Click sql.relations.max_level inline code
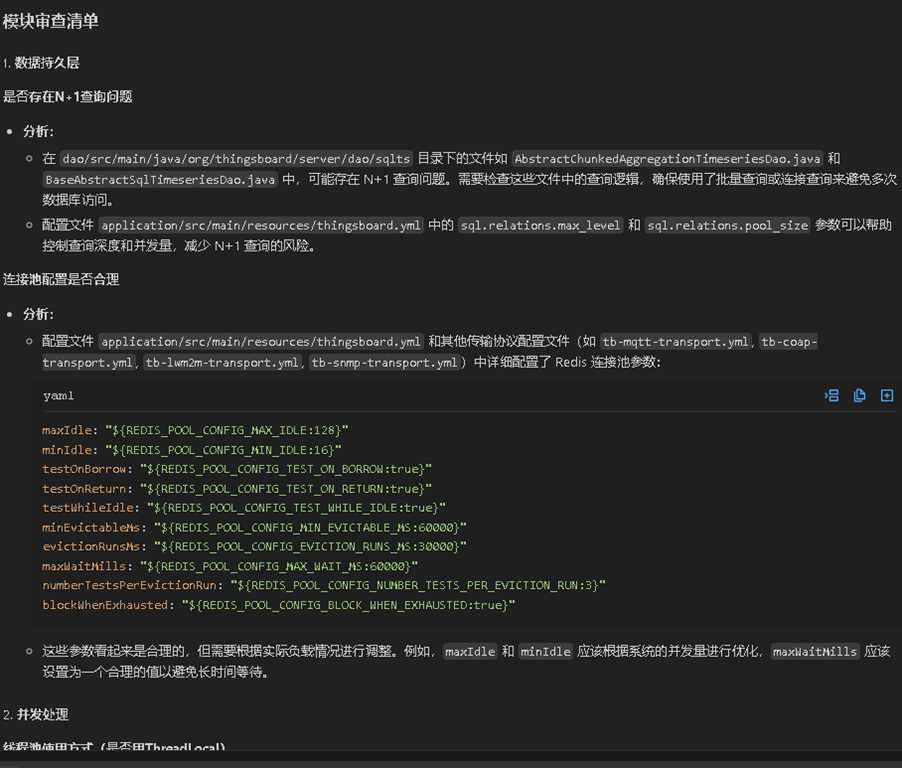Screen dimensions: 902x768 tap(541, 226)
